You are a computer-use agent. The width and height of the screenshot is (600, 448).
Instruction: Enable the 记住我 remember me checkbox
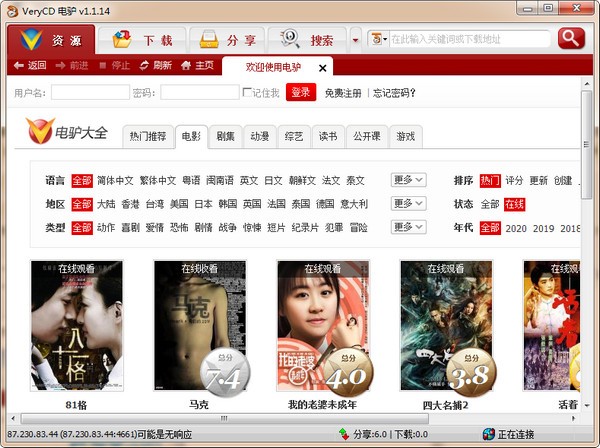coord(248,93)
